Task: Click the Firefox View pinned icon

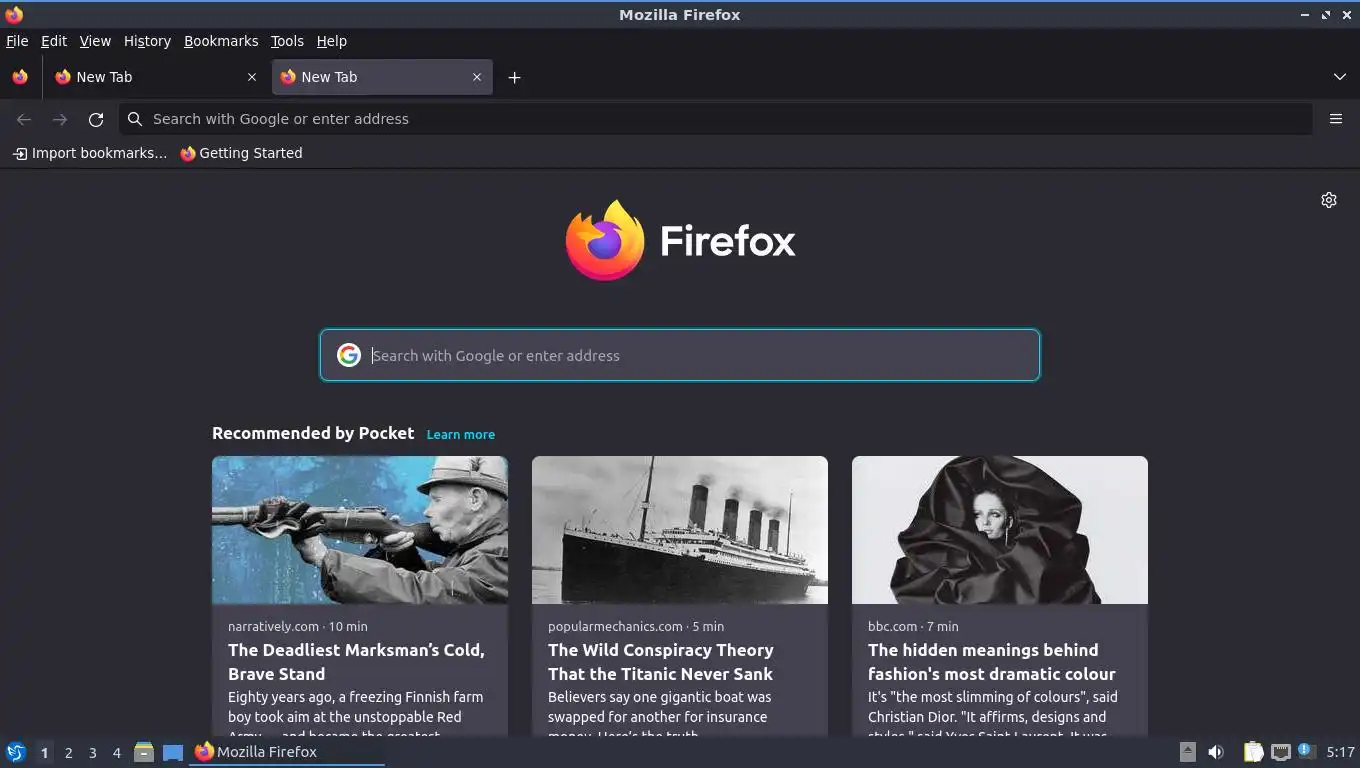Action: (20, 77)
